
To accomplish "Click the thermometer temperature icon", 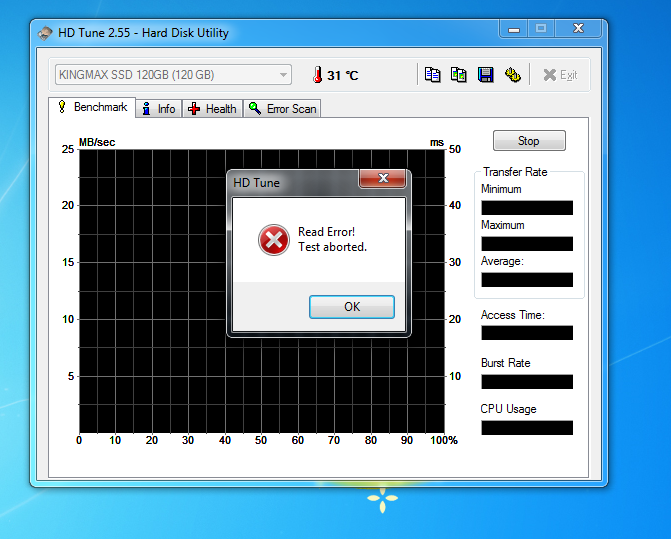I will [x=317, y=74].
